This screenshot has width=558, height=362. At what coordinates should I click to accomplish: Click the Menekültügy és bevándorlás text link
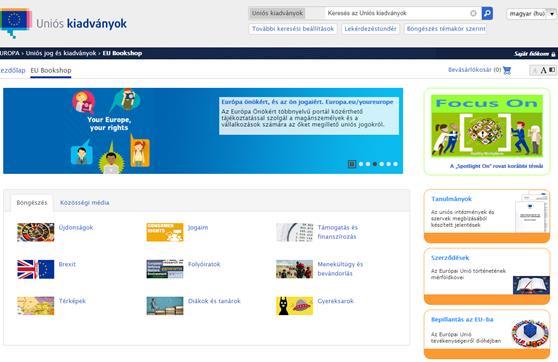point(340,269)
